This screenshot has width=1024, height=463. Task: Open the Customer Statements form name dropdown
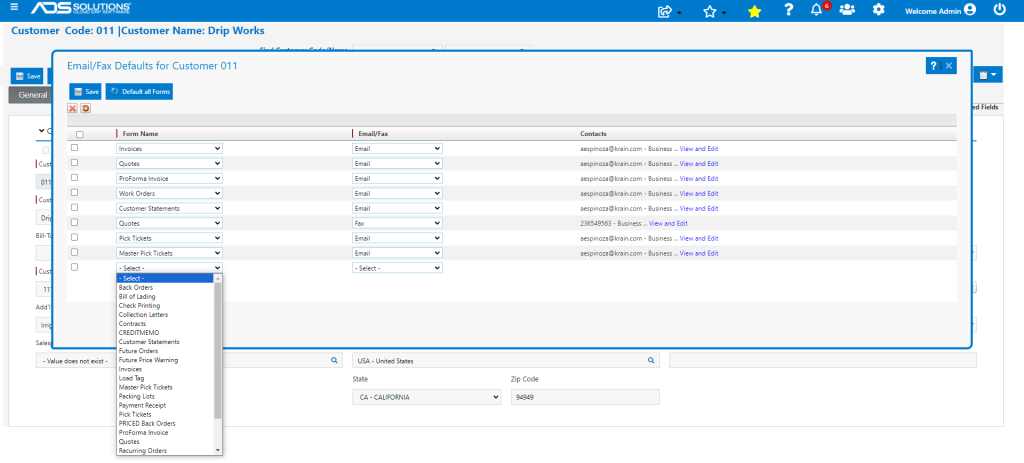(x=169, y=208)
